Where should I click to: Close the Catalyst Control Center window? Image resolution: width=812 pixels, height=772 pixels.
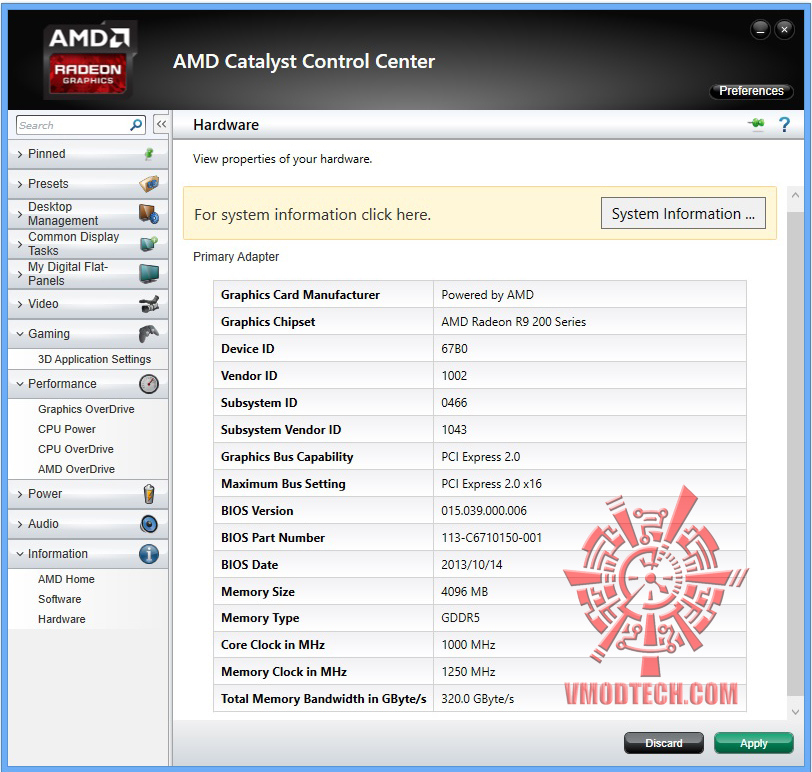click(x=784, y=30)
